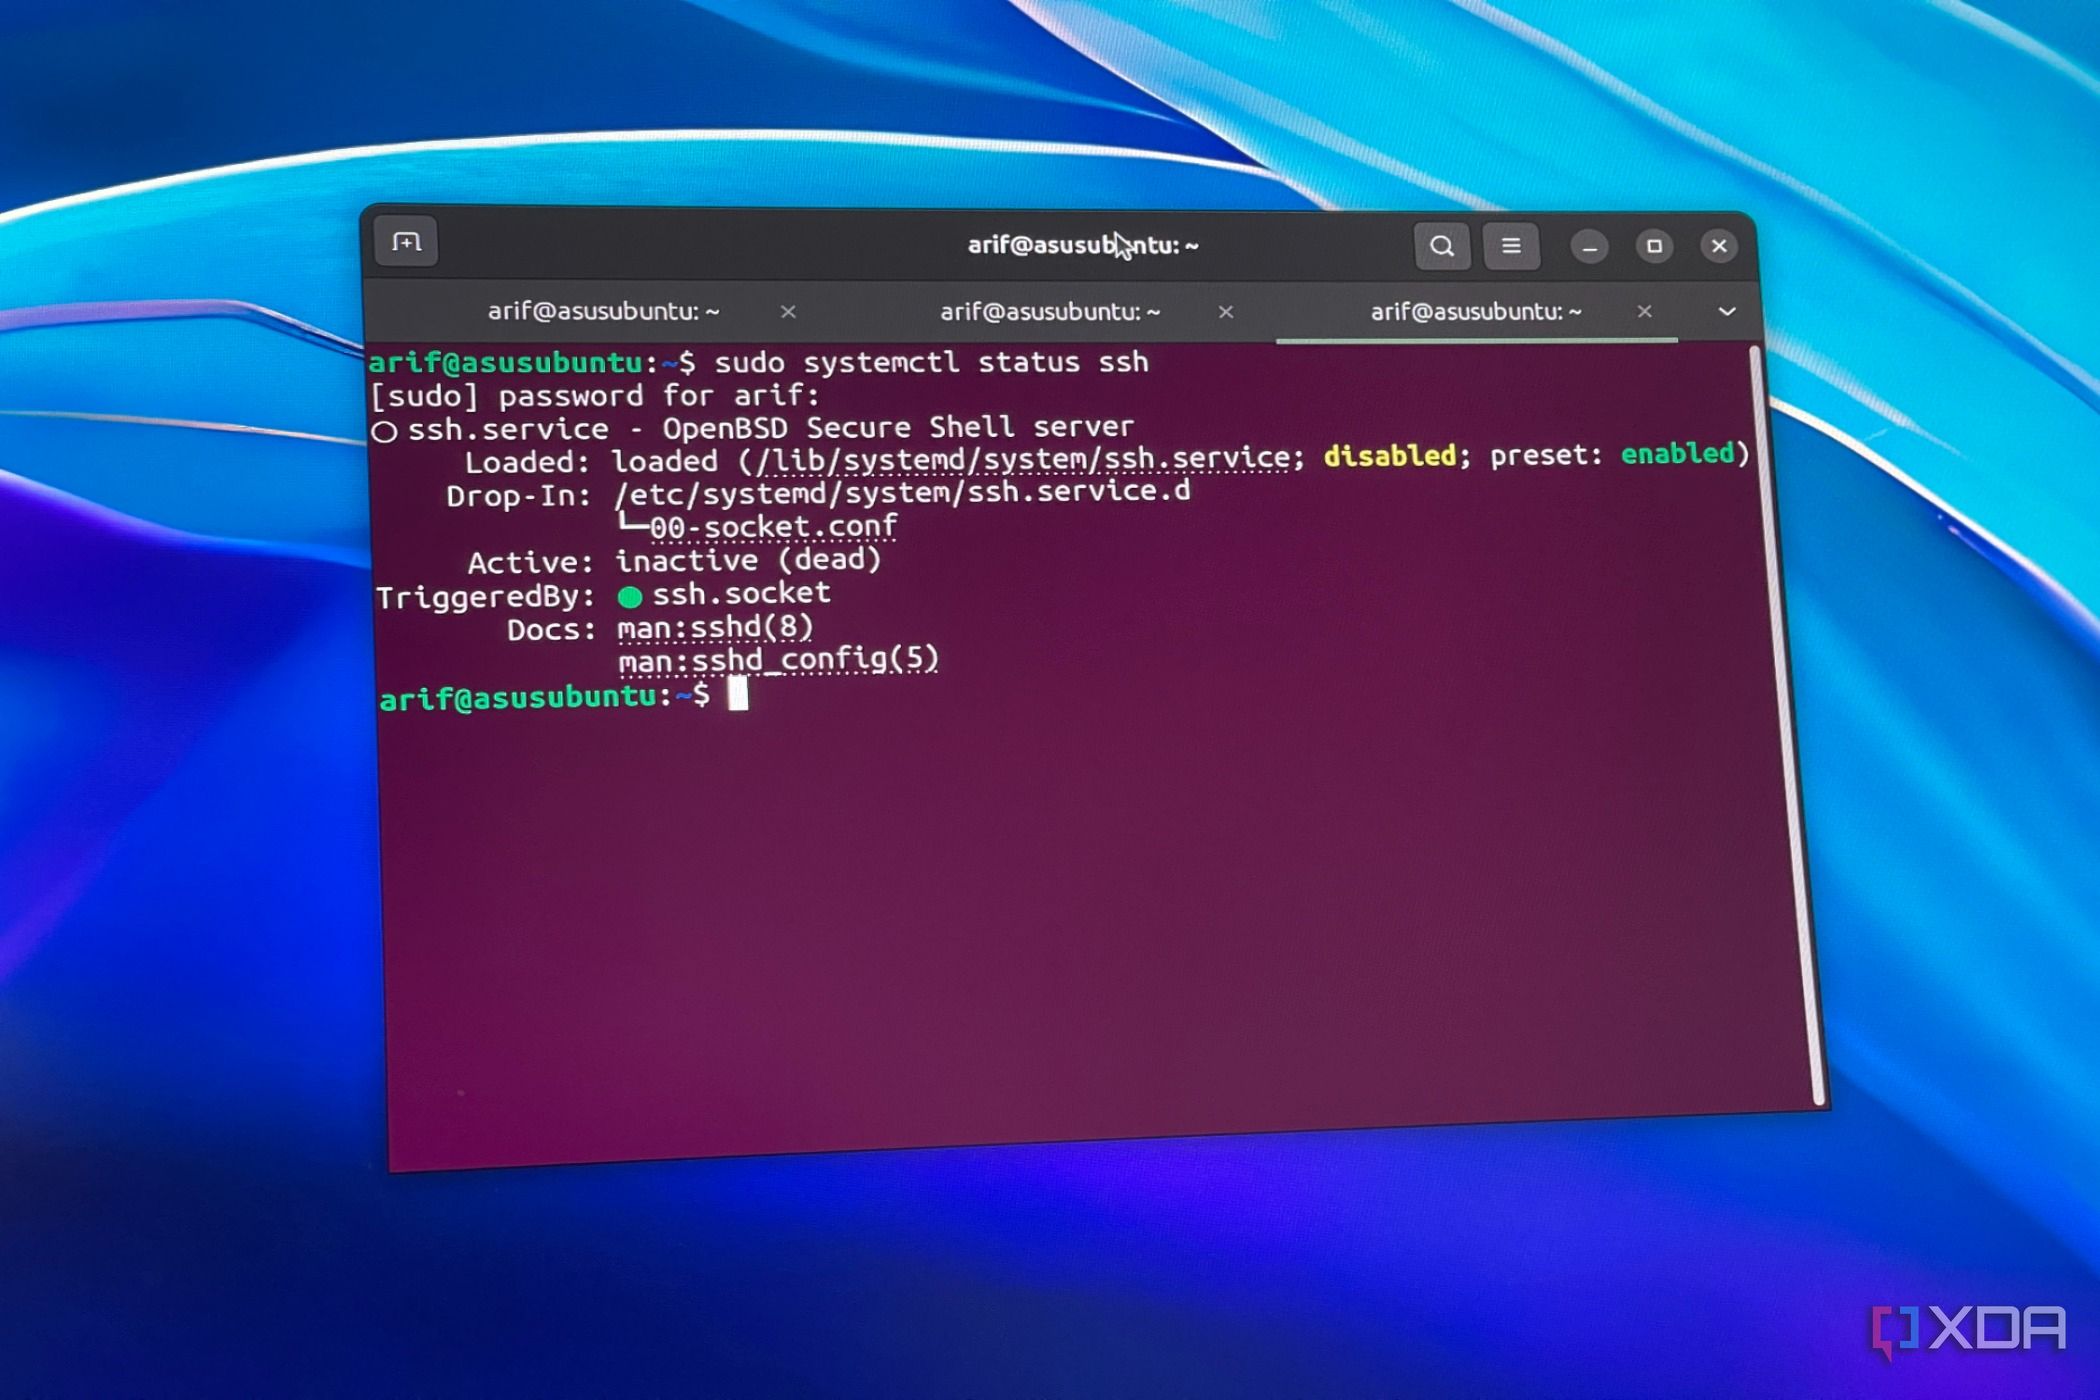Maximize the terminal window
Viewport: 2100px width, 1400px height.
tap(1654, 247)
